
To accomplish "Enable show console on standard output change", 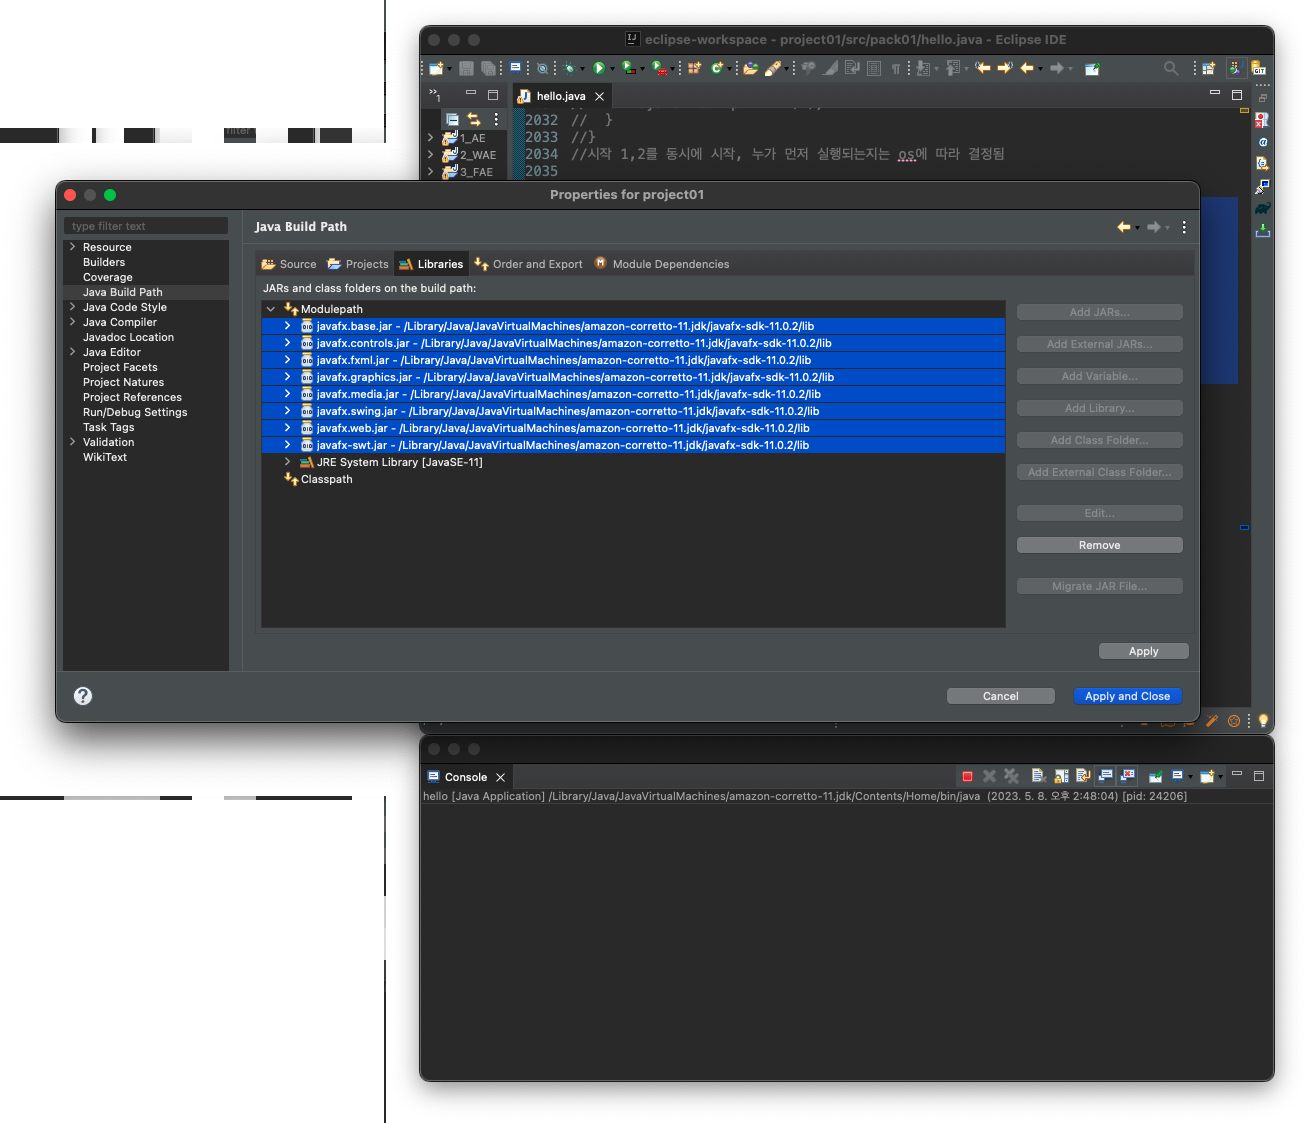I will point(1105,776).
